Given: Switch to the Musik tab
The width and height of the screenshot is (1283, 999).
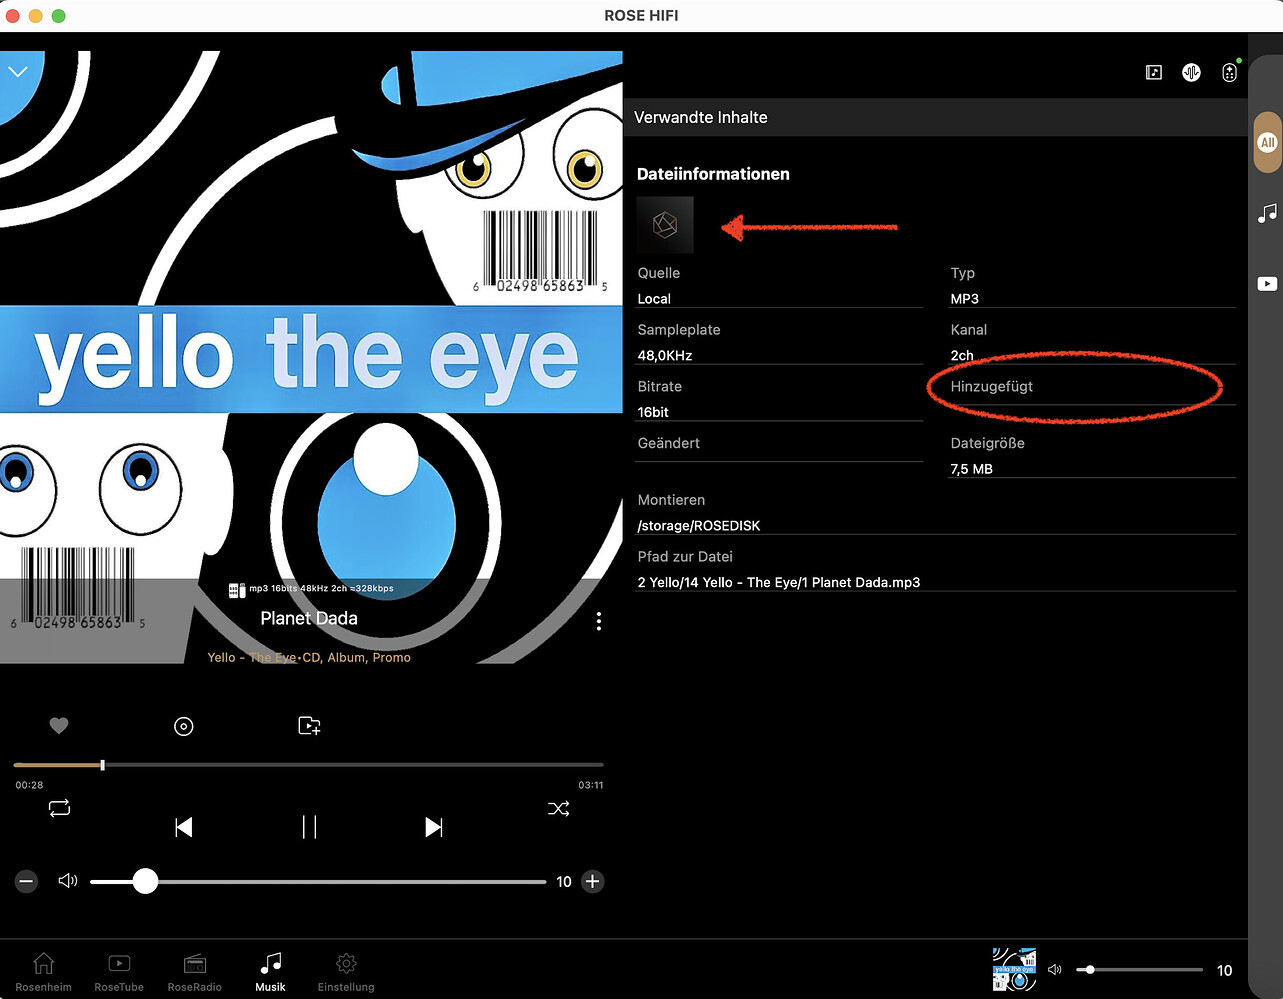Looking at the screenshot, I should 270,971.
